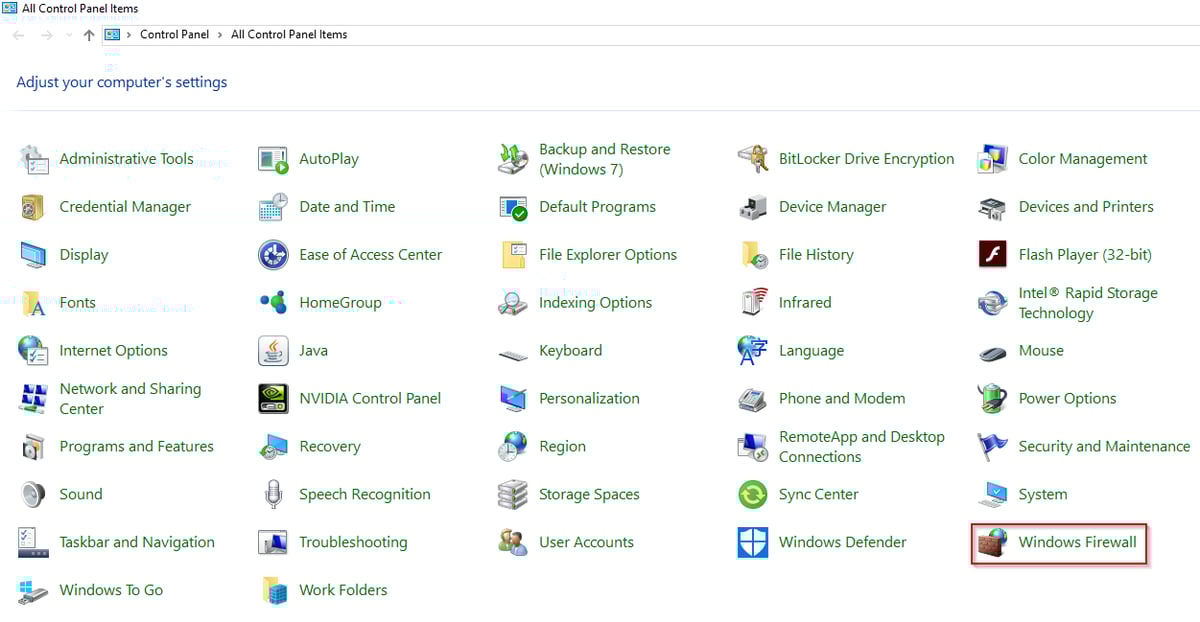
Task: Click All Control Panel Items breadcrumb
Action: tap(289, 34)
